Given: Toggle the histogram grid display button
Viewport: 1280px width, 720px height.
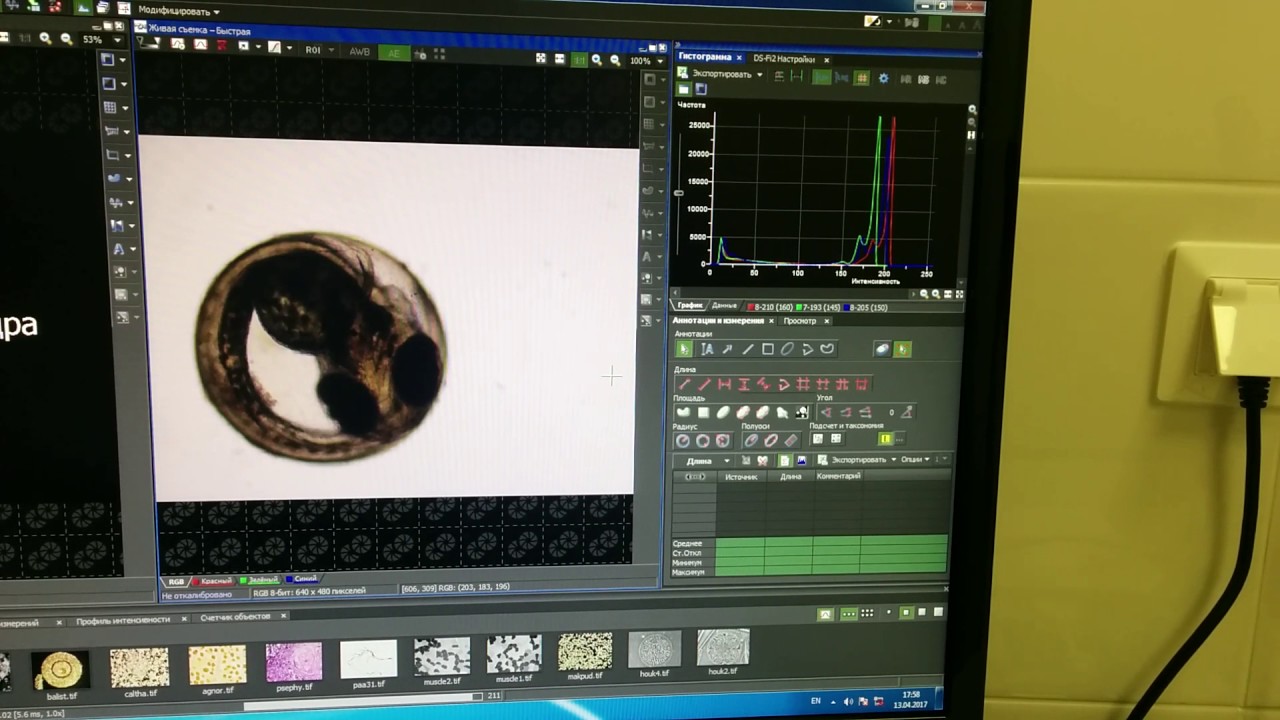Looking at the screenshot, I should (861, 78).
